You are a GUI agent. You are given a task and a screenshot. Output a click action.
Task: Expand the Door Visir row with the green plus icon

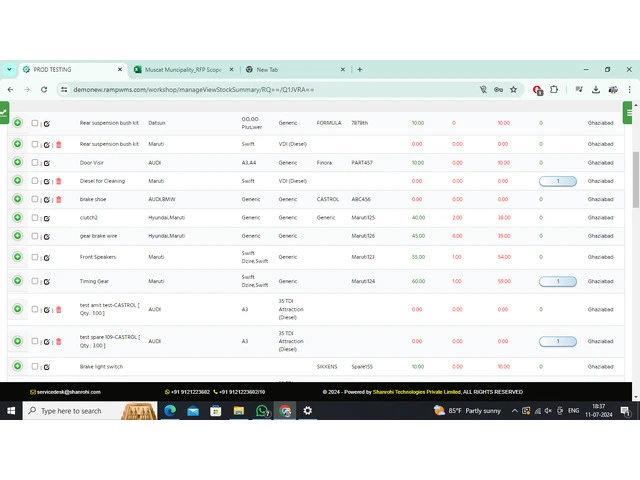17,162
